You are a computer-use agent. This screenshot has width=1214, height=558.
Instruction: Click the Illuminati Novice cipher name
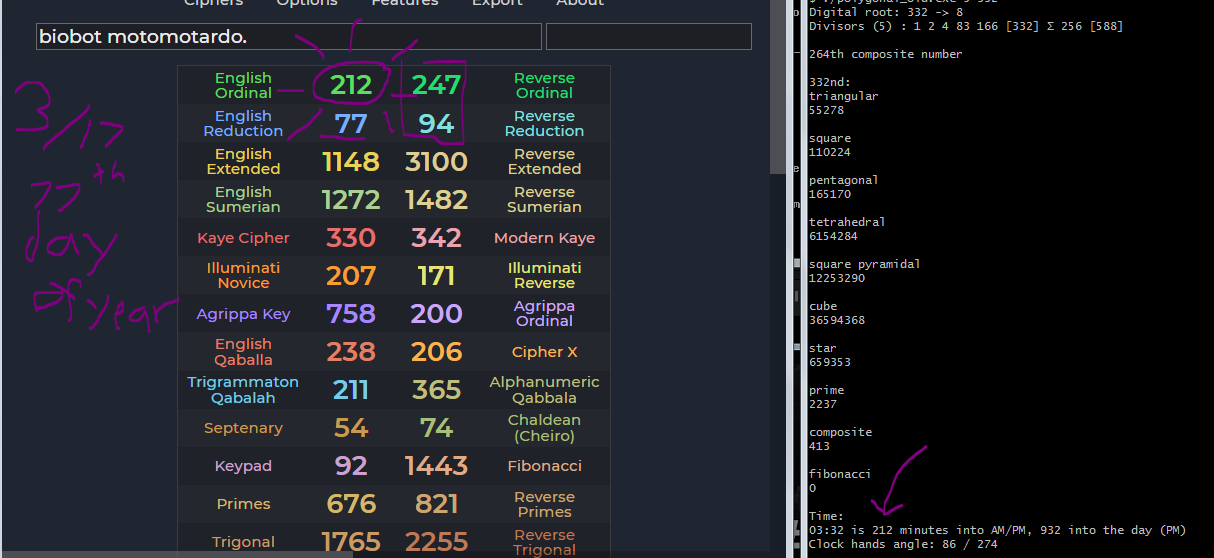tap(243, 275)
